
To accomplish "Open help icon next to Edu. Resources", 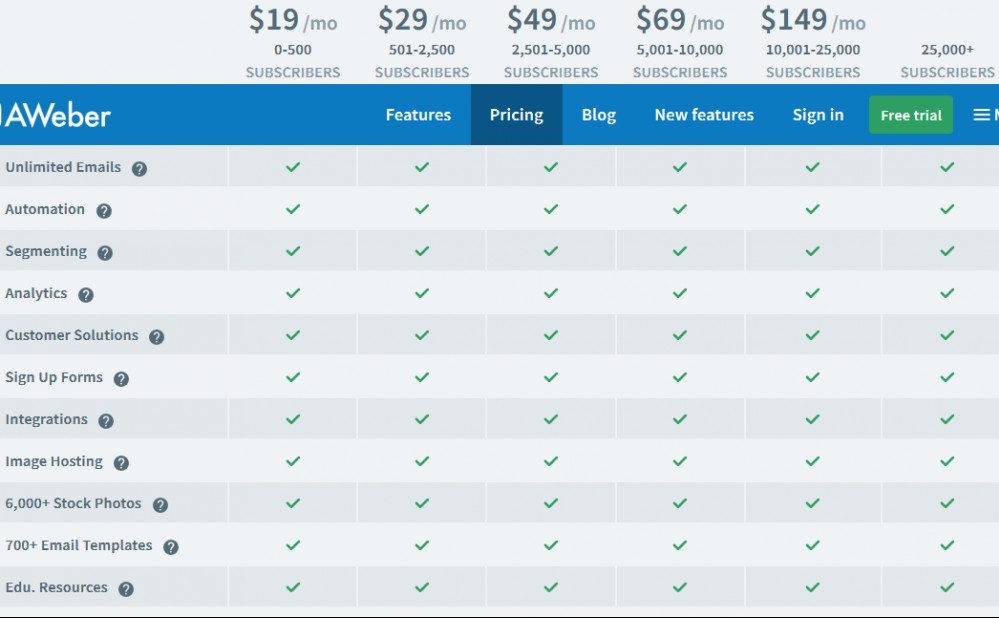I will point(126,589).
